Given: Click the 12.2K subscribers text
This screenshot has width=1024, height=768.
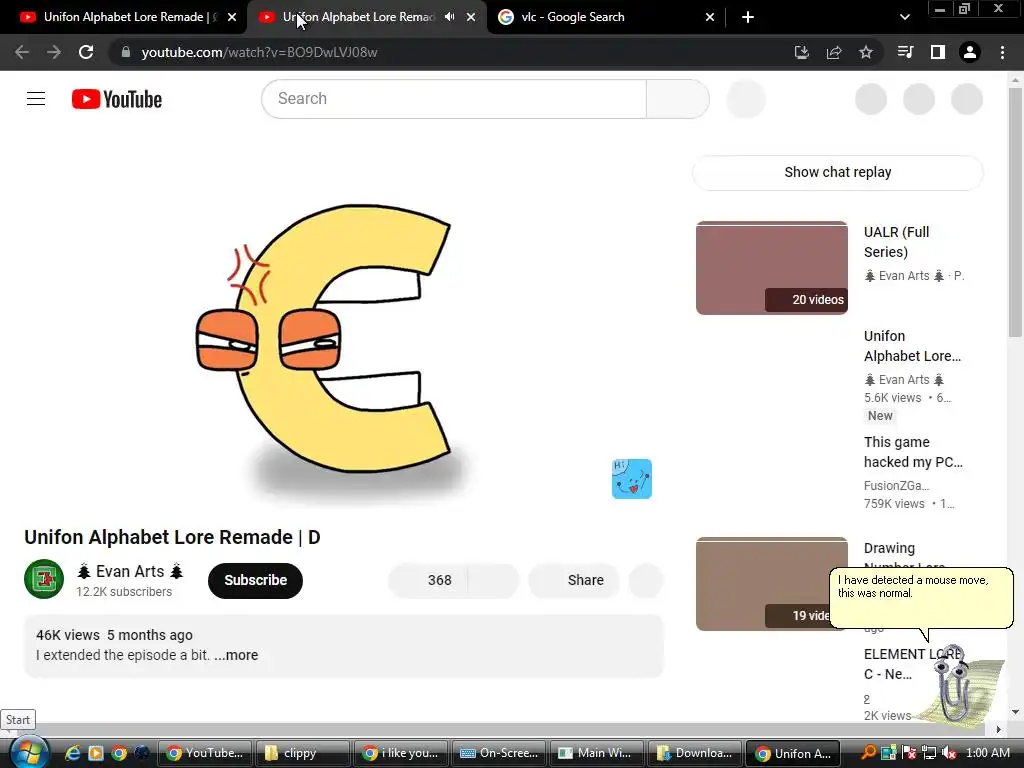Looking at the screenshot, I should click(124, 592).
